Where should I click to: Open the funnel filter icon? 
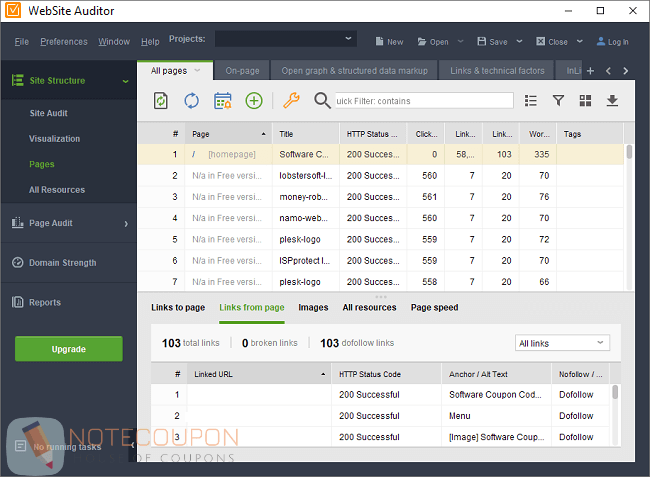(x=558, y=101)
